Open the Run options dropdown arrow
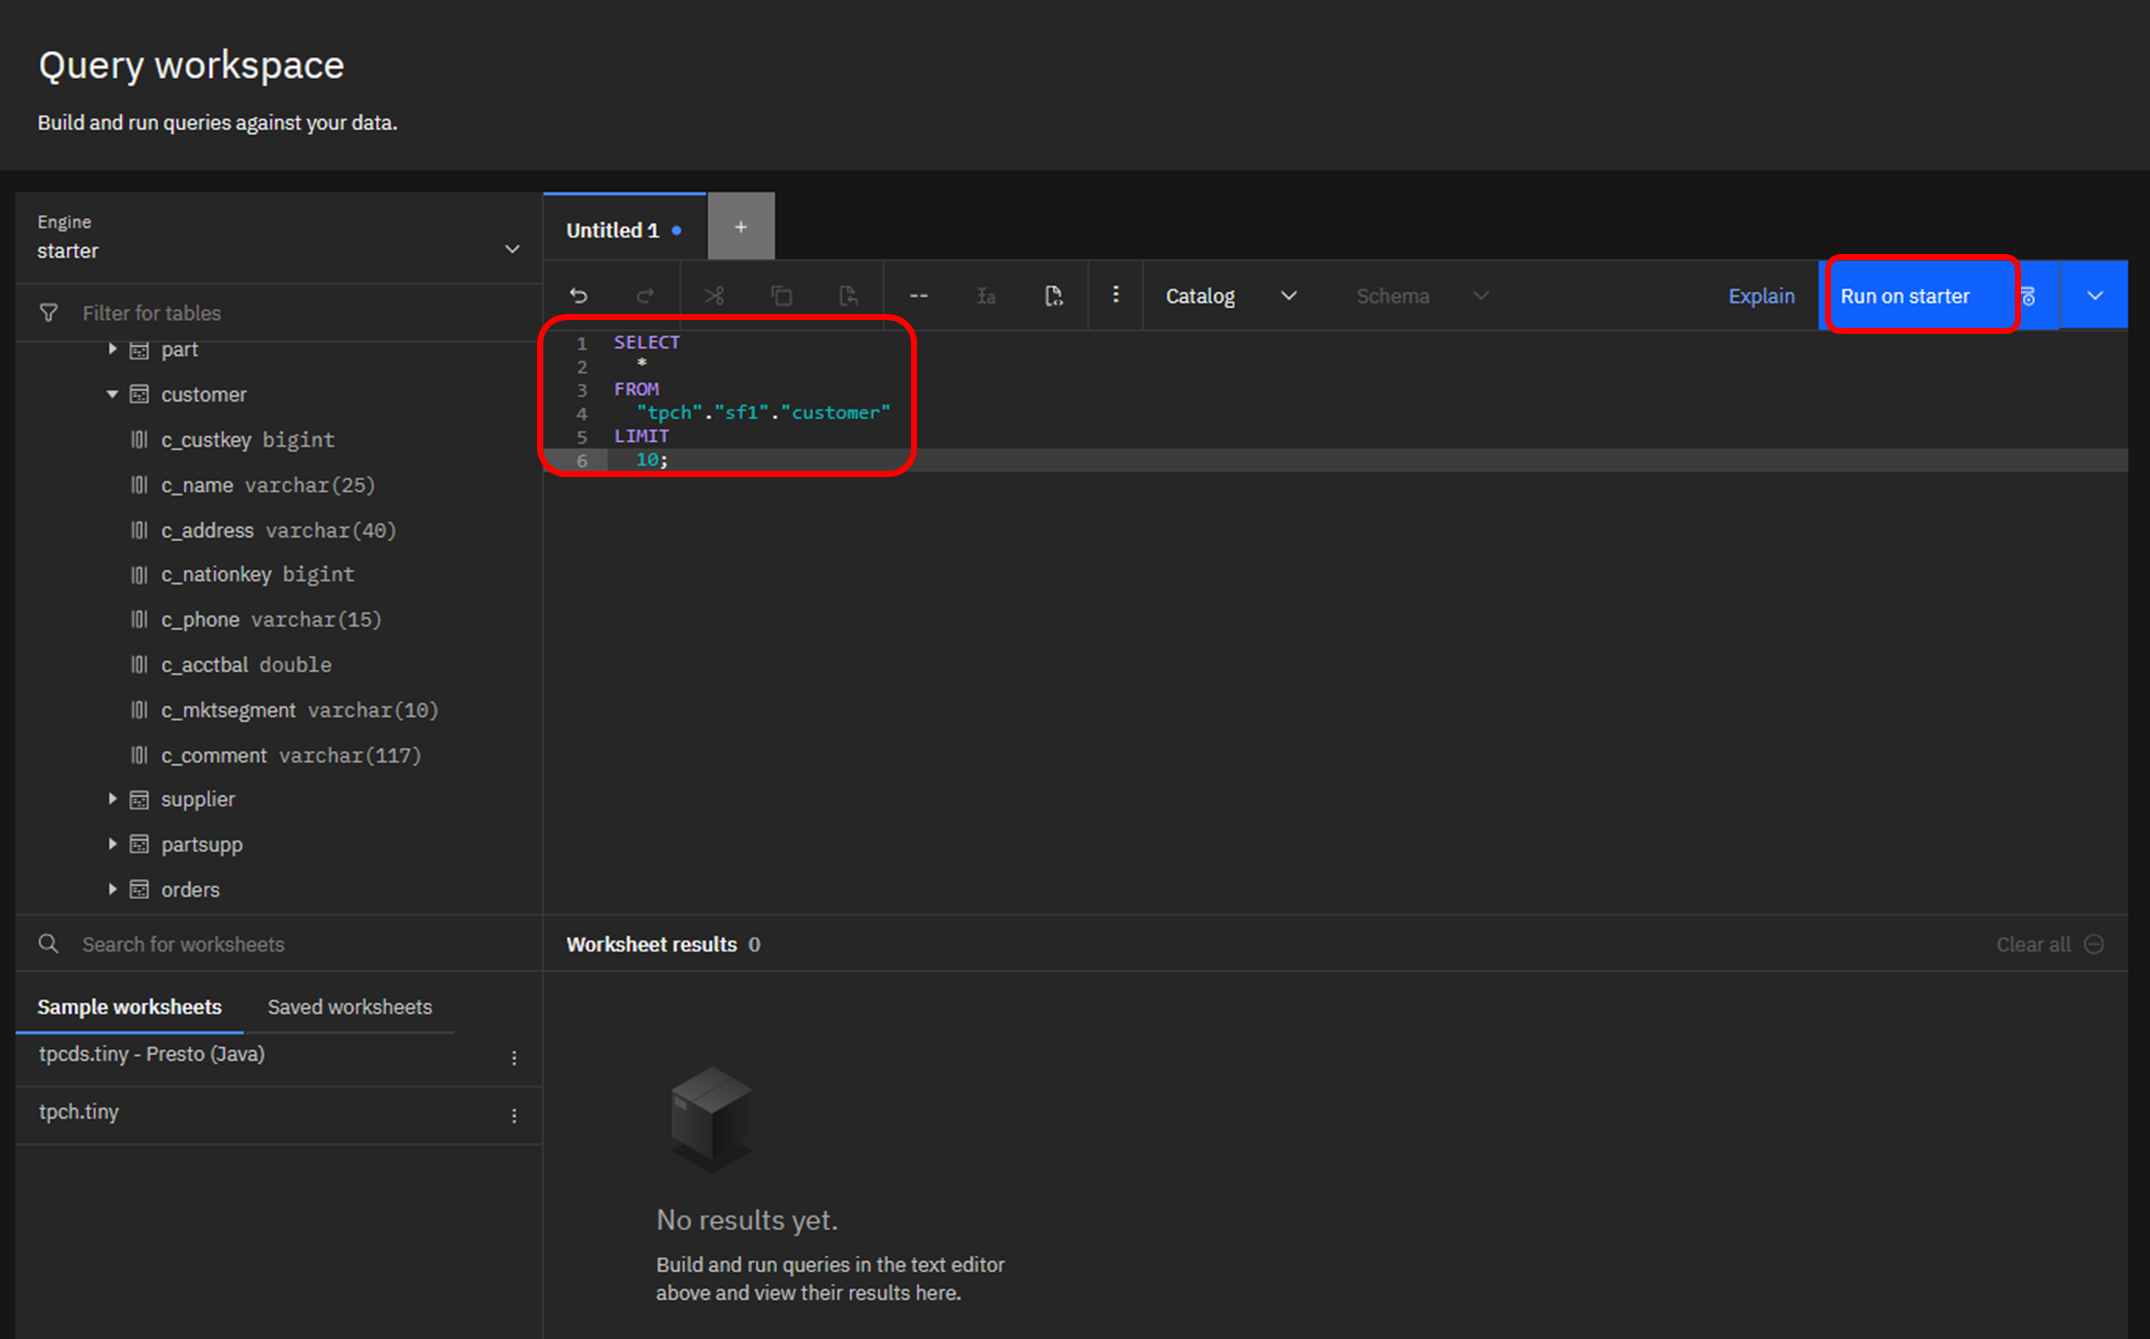Screen dimensions: 2150x1339 pos(2094,296)
